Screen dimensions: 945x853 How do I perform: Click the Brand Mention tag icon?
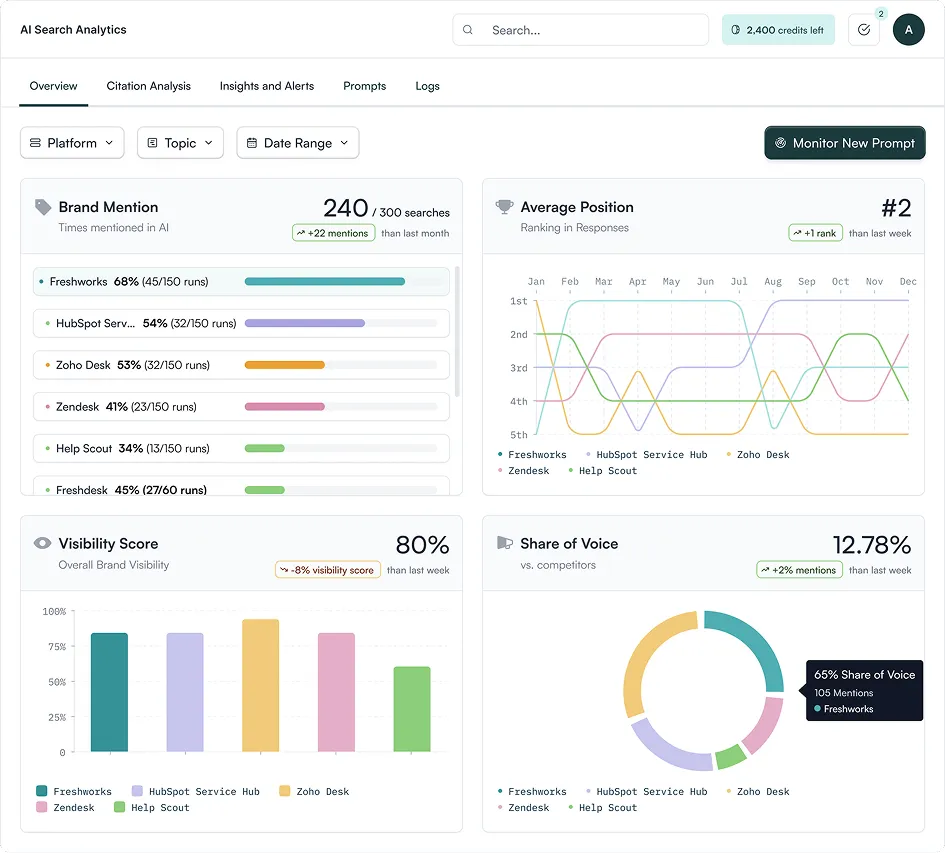point(43,207)
